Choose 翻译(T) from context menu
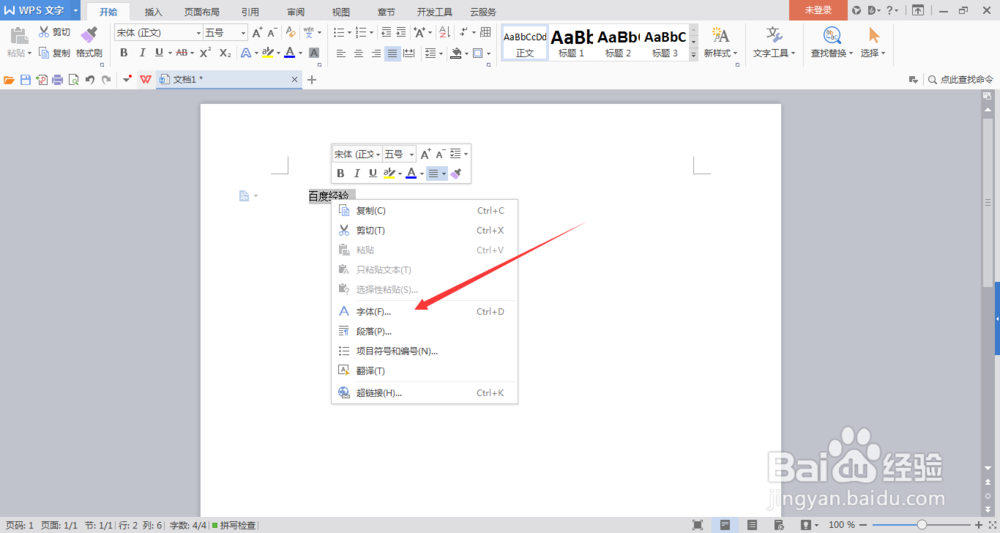Viewport: 1000px width, 533px height. tap(425, 370)
